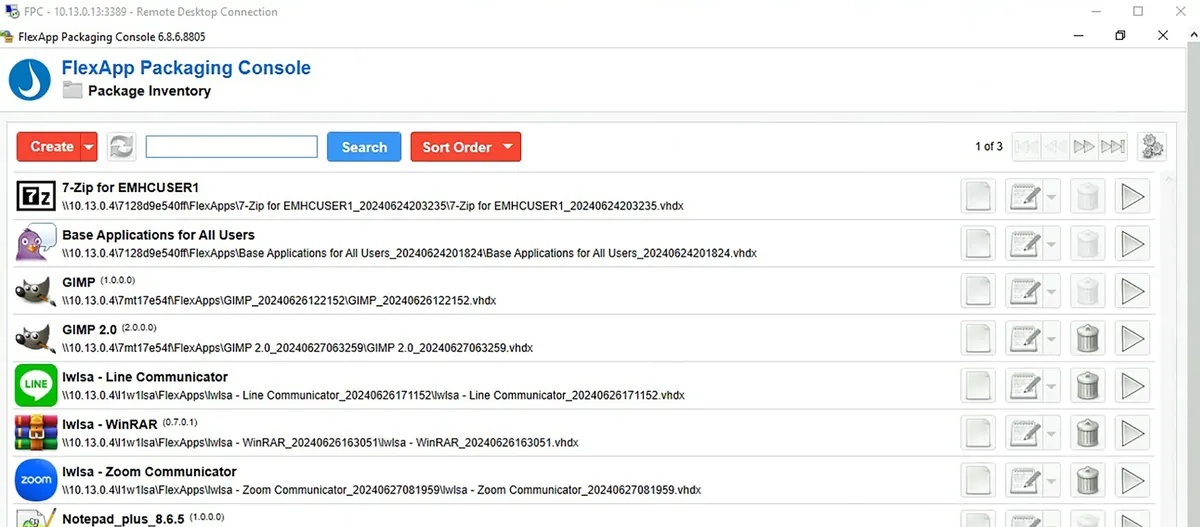This screenshot has width=1200, height=527.
Task: Activate Base Applications for All Users package
Action: (x=1133, y=244)
